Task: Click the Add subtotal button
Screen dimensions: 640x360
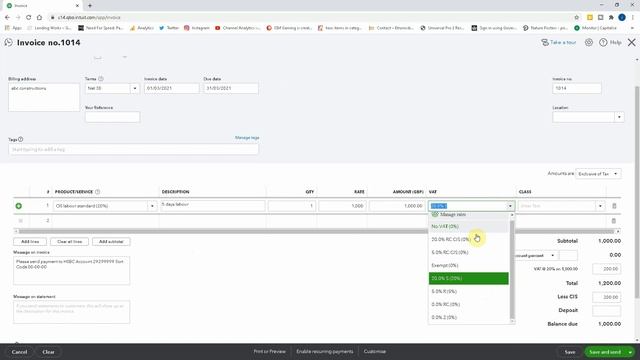Action: click(x=111, y=242)
